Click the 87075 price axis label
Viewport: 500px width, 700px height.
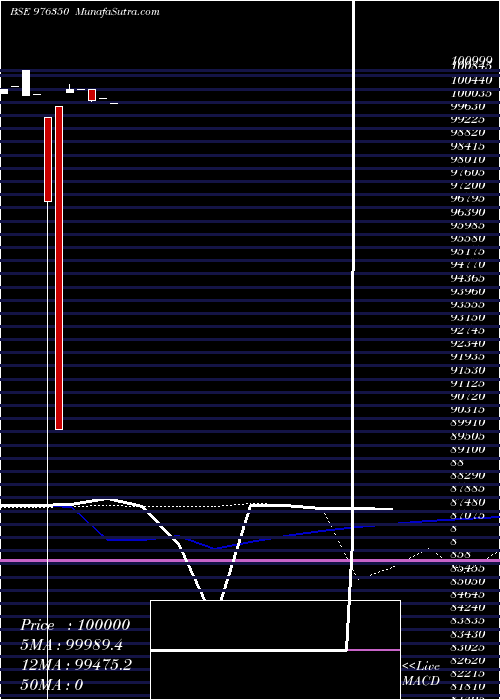coord(469,515)
